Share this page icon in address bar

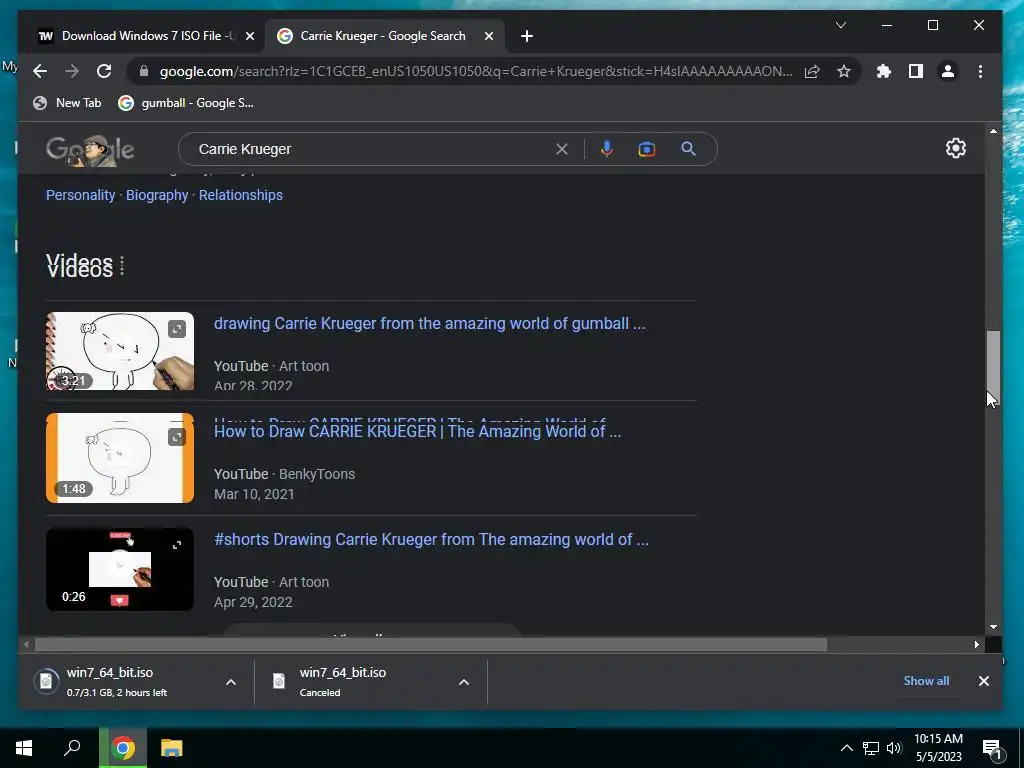coord(812,71)
